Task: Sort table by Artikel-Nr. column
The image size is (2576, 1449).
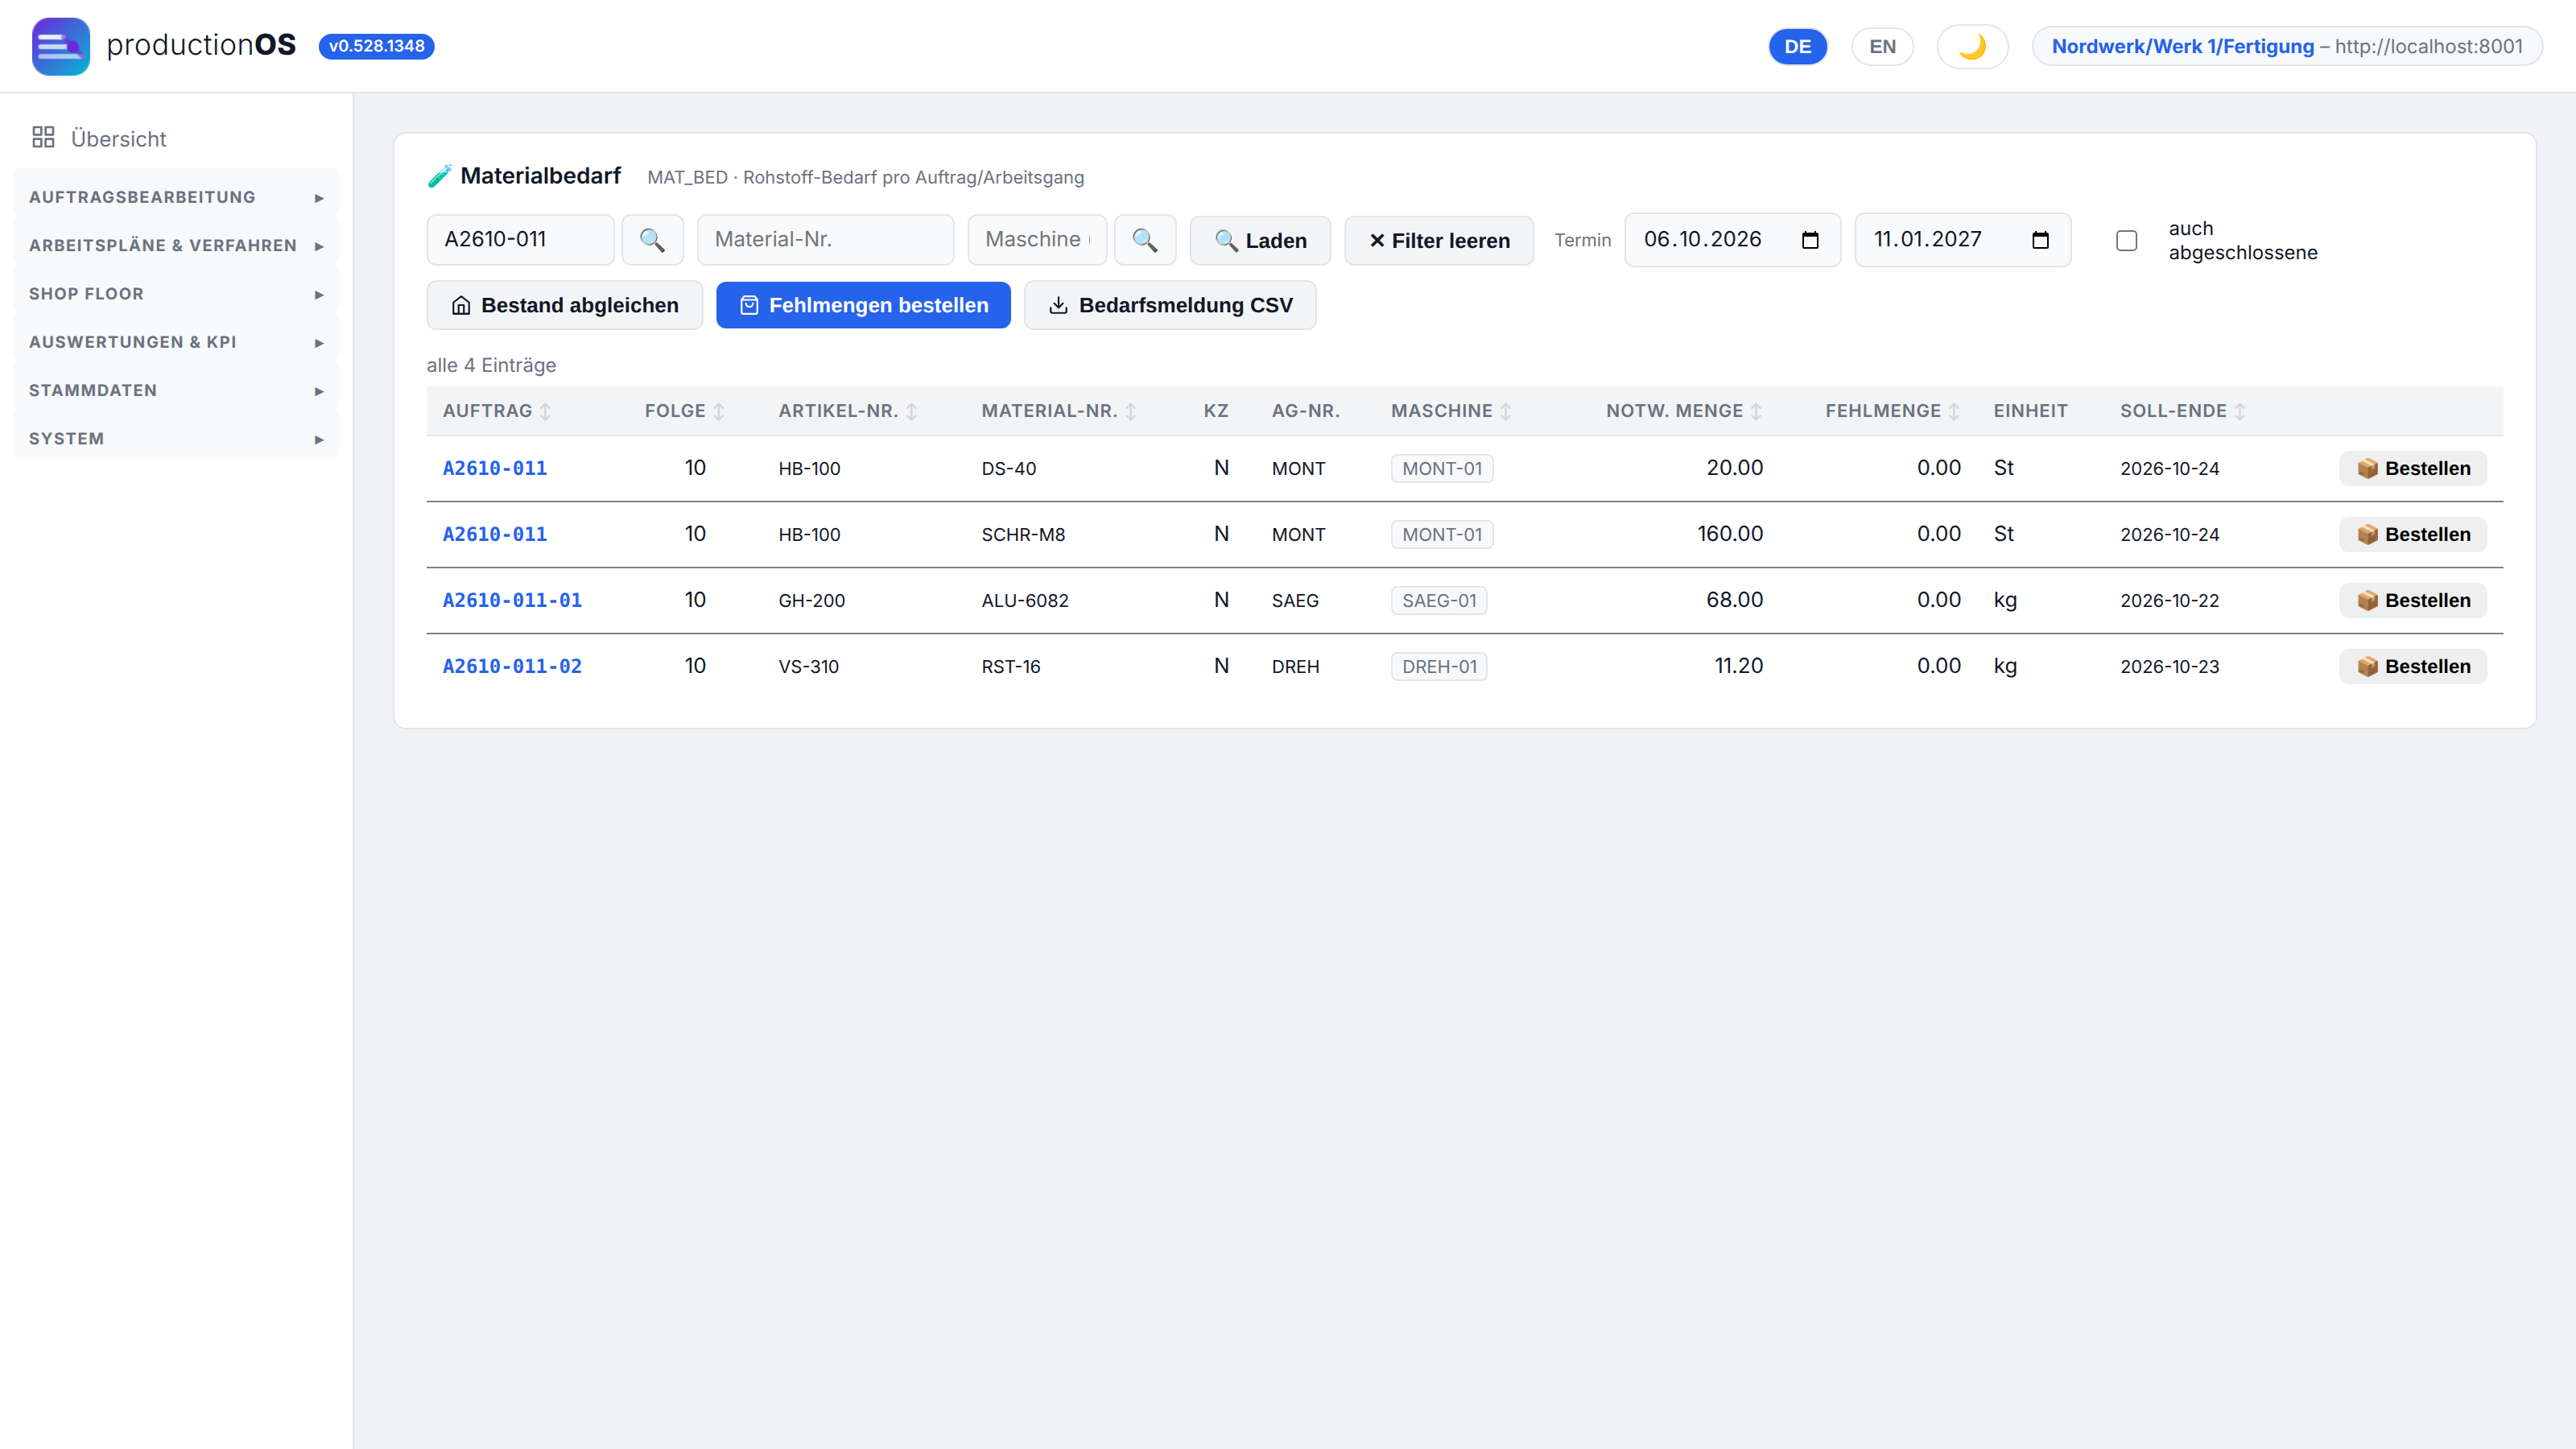Action: 848,411
